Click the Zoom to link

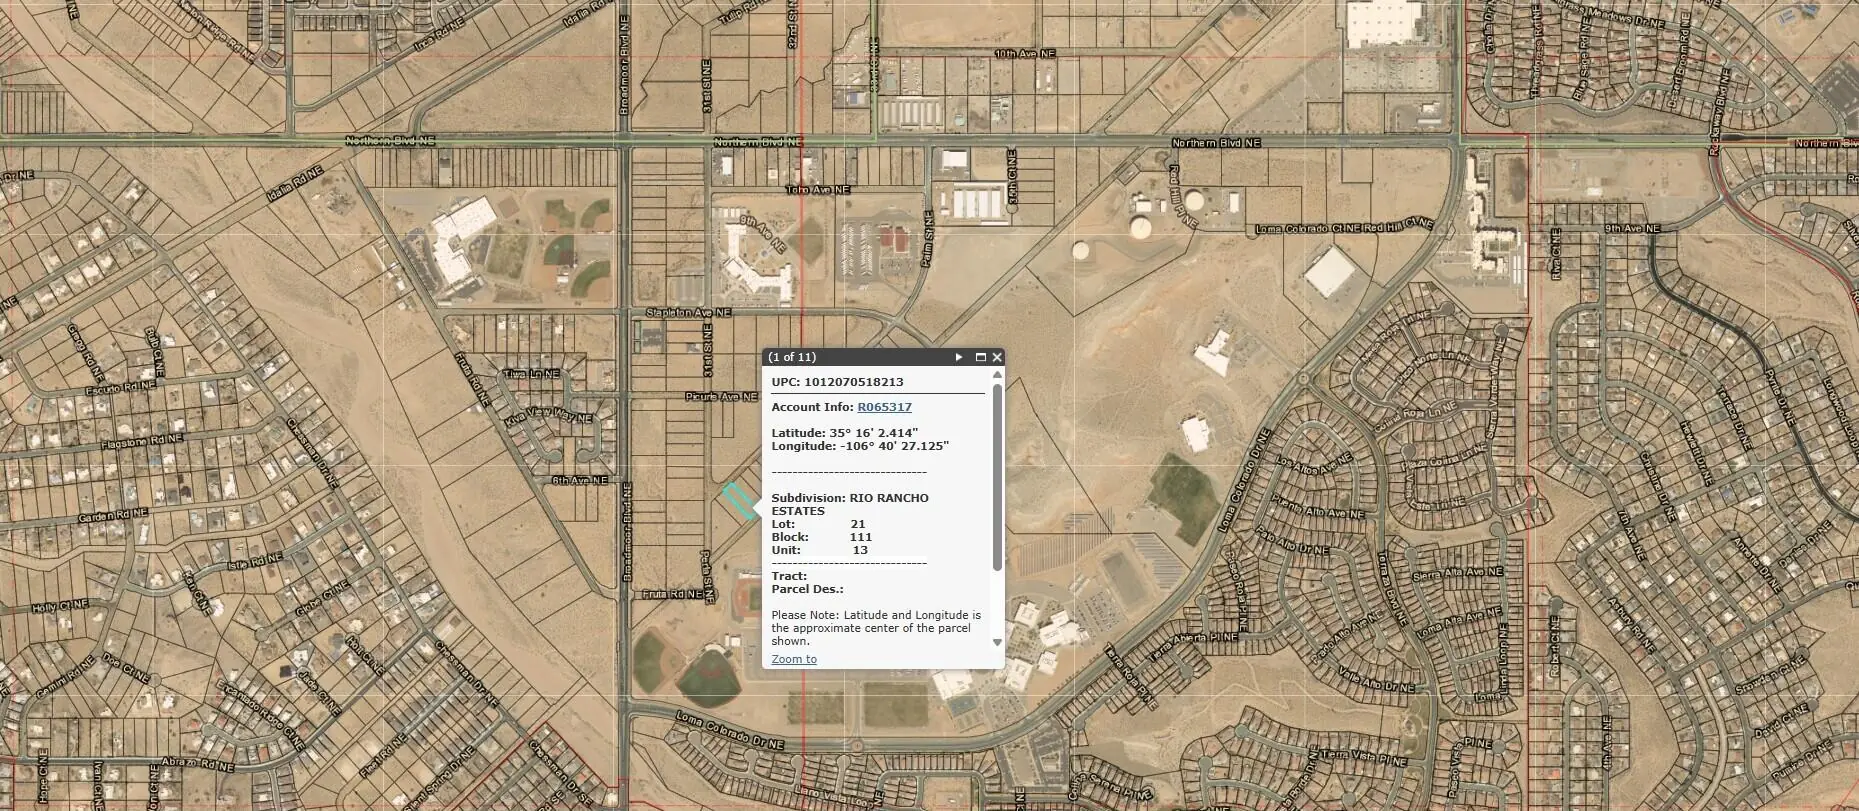[x=794, y=659]
